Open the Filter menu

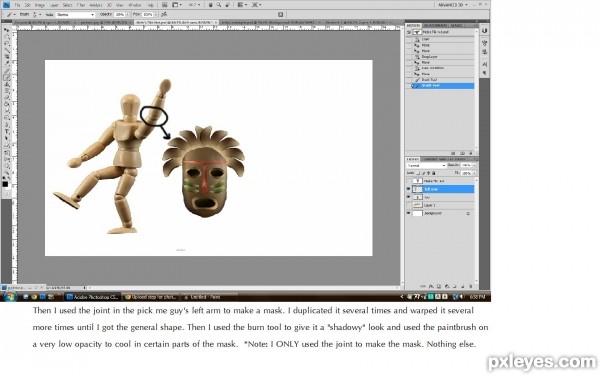(x=81, y=5)
